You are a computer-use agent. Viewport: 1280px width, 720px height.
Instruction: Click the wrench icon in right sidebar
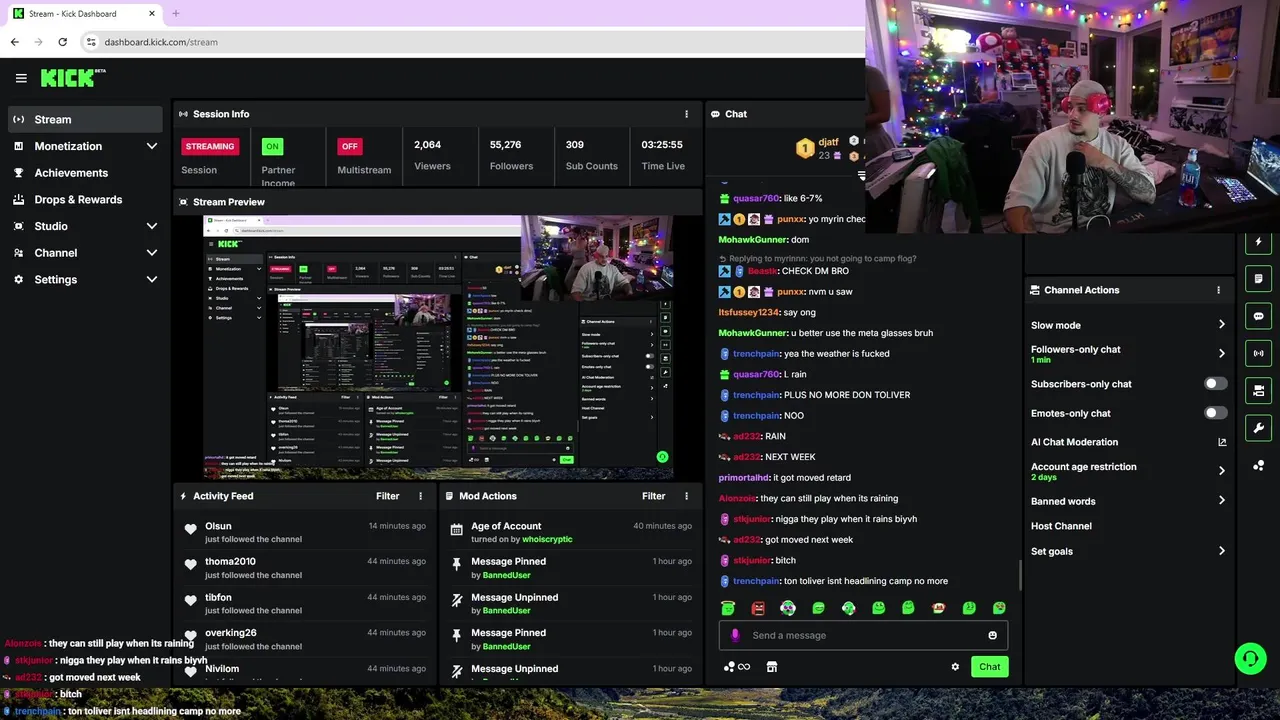click(1258, 428)
